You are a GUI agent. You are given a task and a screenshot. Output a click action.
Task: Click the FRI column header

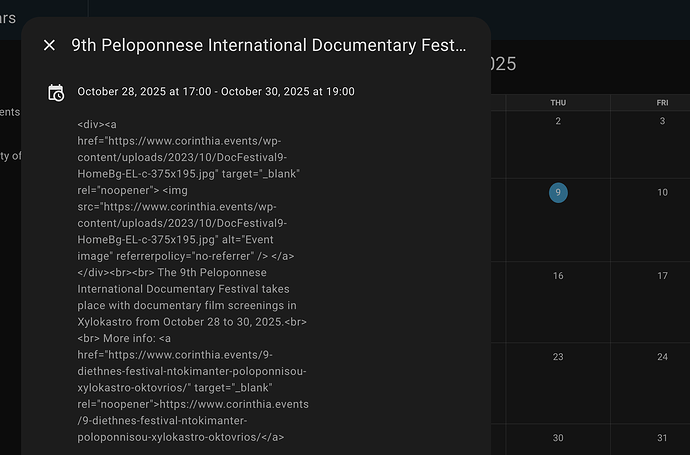[x=662, y=103]
